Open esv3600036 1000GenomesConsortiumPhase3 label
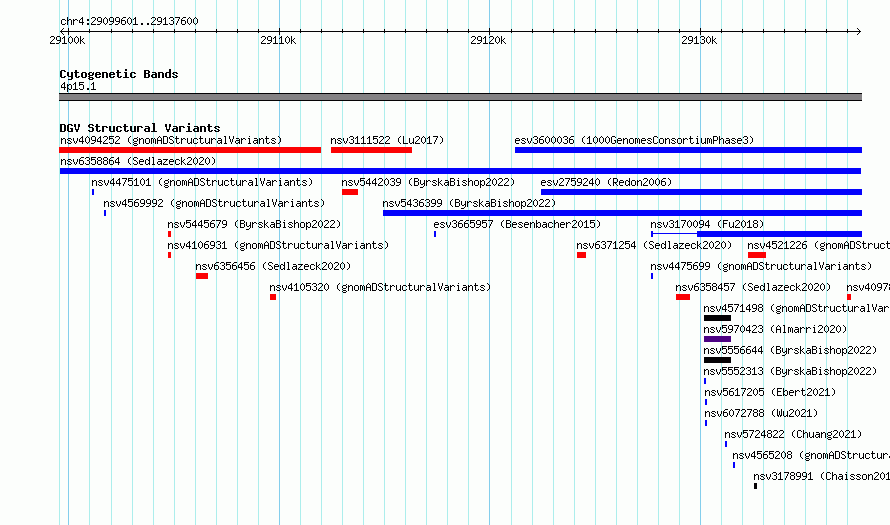890x525 pixels. coord(634,140)
